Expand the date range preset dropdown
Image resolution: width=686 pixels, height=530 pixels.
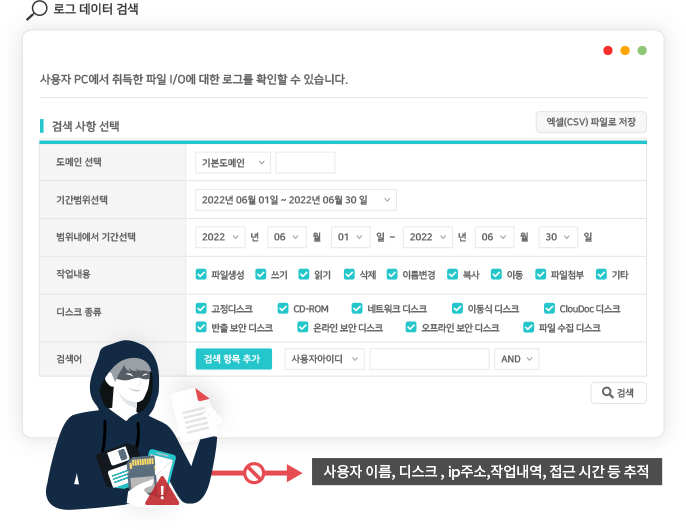click(295, 200)
